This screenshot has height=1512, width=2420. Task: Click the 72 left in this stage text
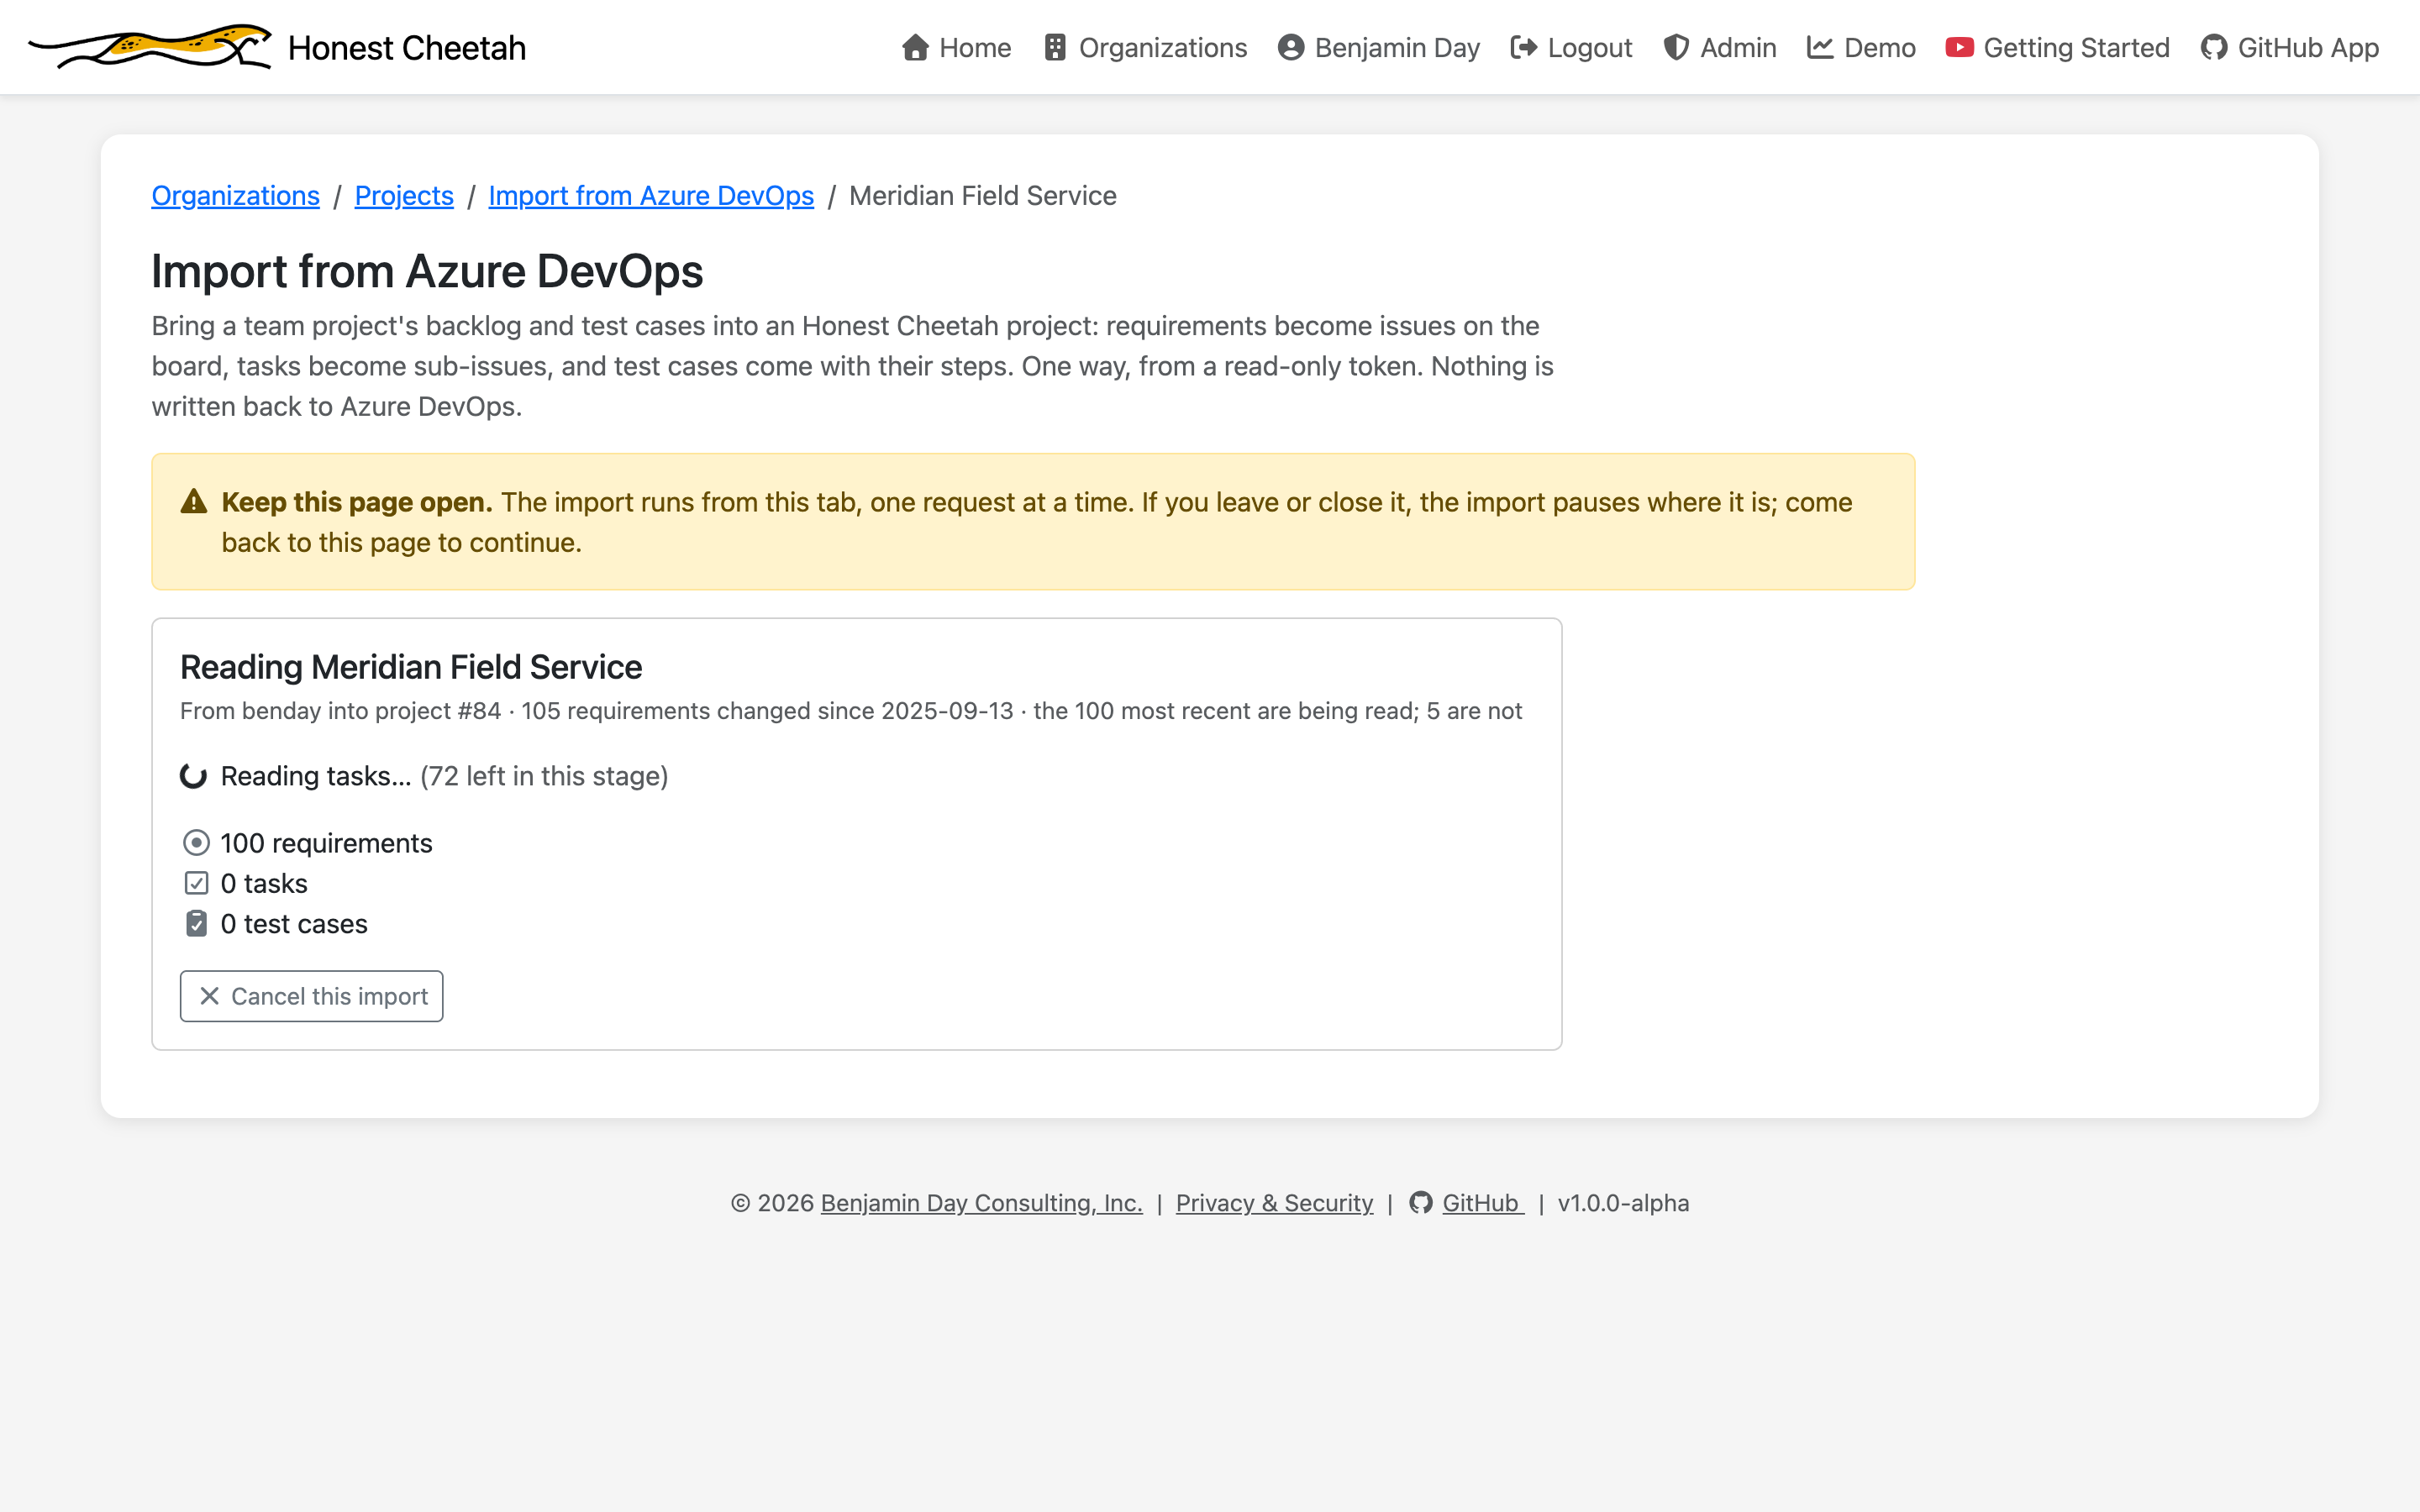click(x=544, y=776)
